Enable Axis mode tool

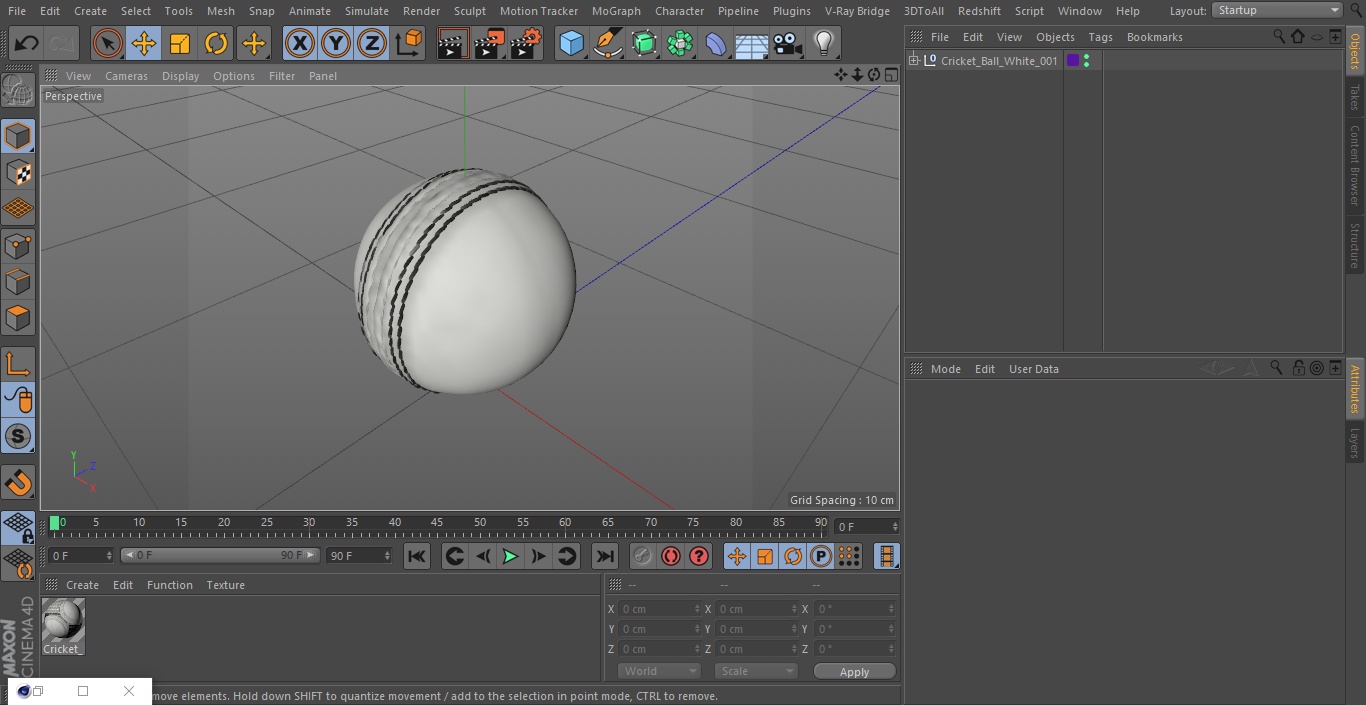point(18,364)
